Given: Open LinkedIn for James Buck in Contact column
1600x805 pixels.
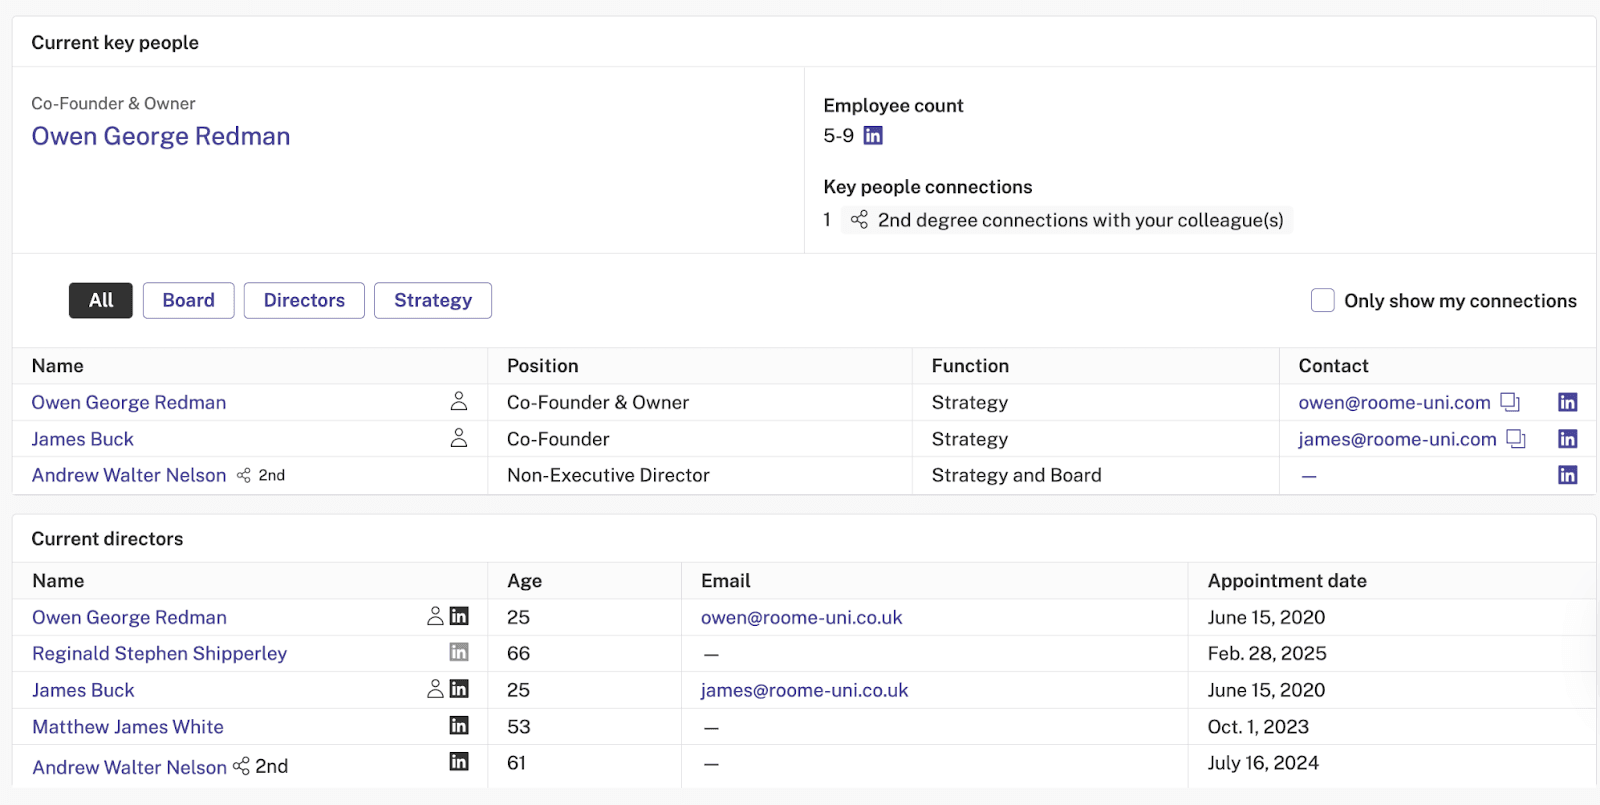Looking at the screenshot, I should click(x=1567, y=438).
